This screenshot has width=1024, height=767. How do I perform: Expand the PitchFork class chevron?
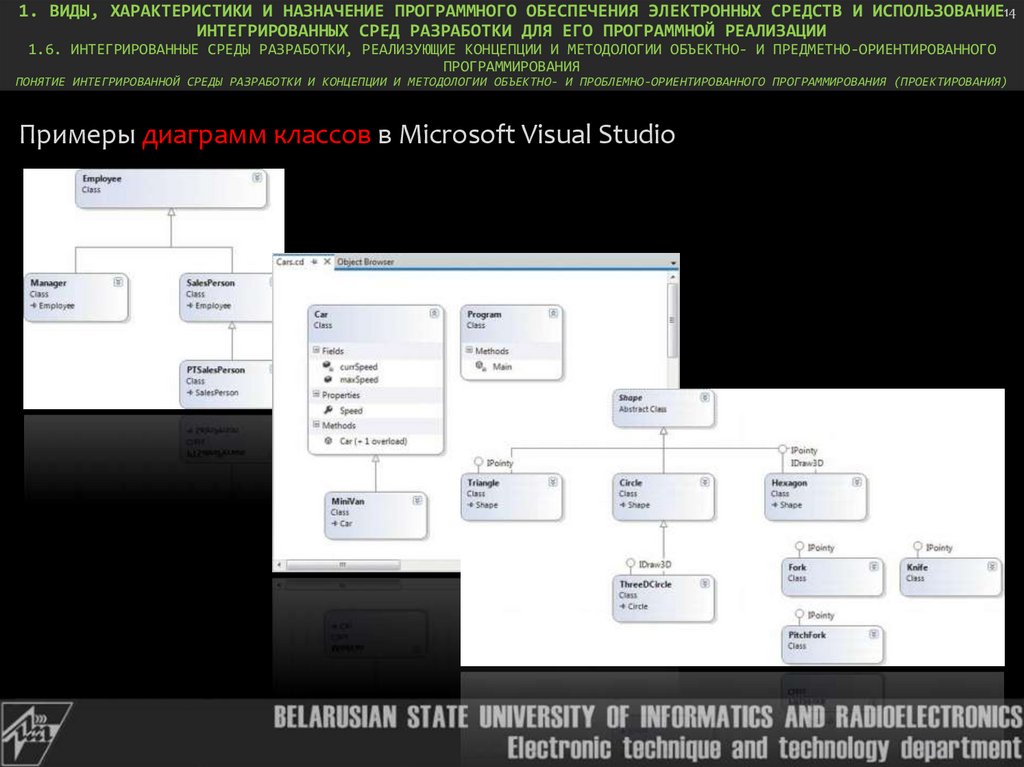[x=874, y=634]
